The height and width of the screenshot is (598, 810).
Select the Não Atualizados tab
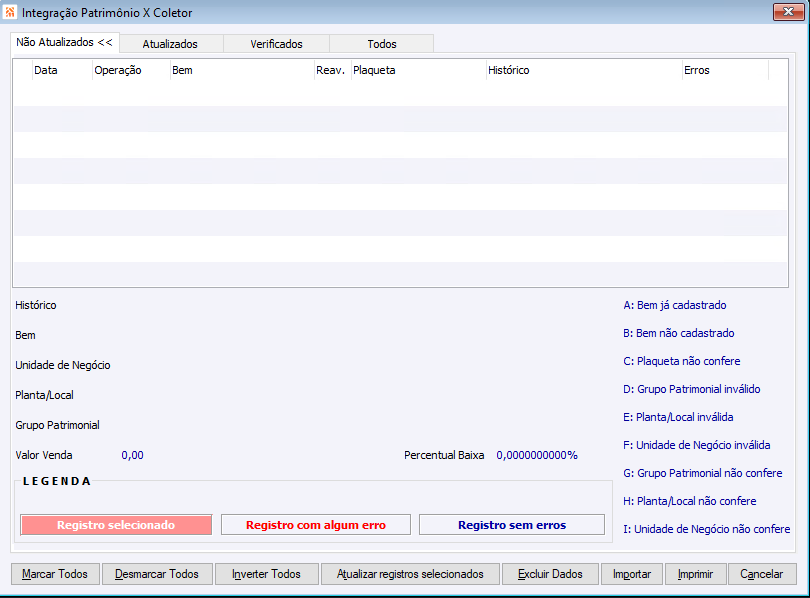pos(65,42)
